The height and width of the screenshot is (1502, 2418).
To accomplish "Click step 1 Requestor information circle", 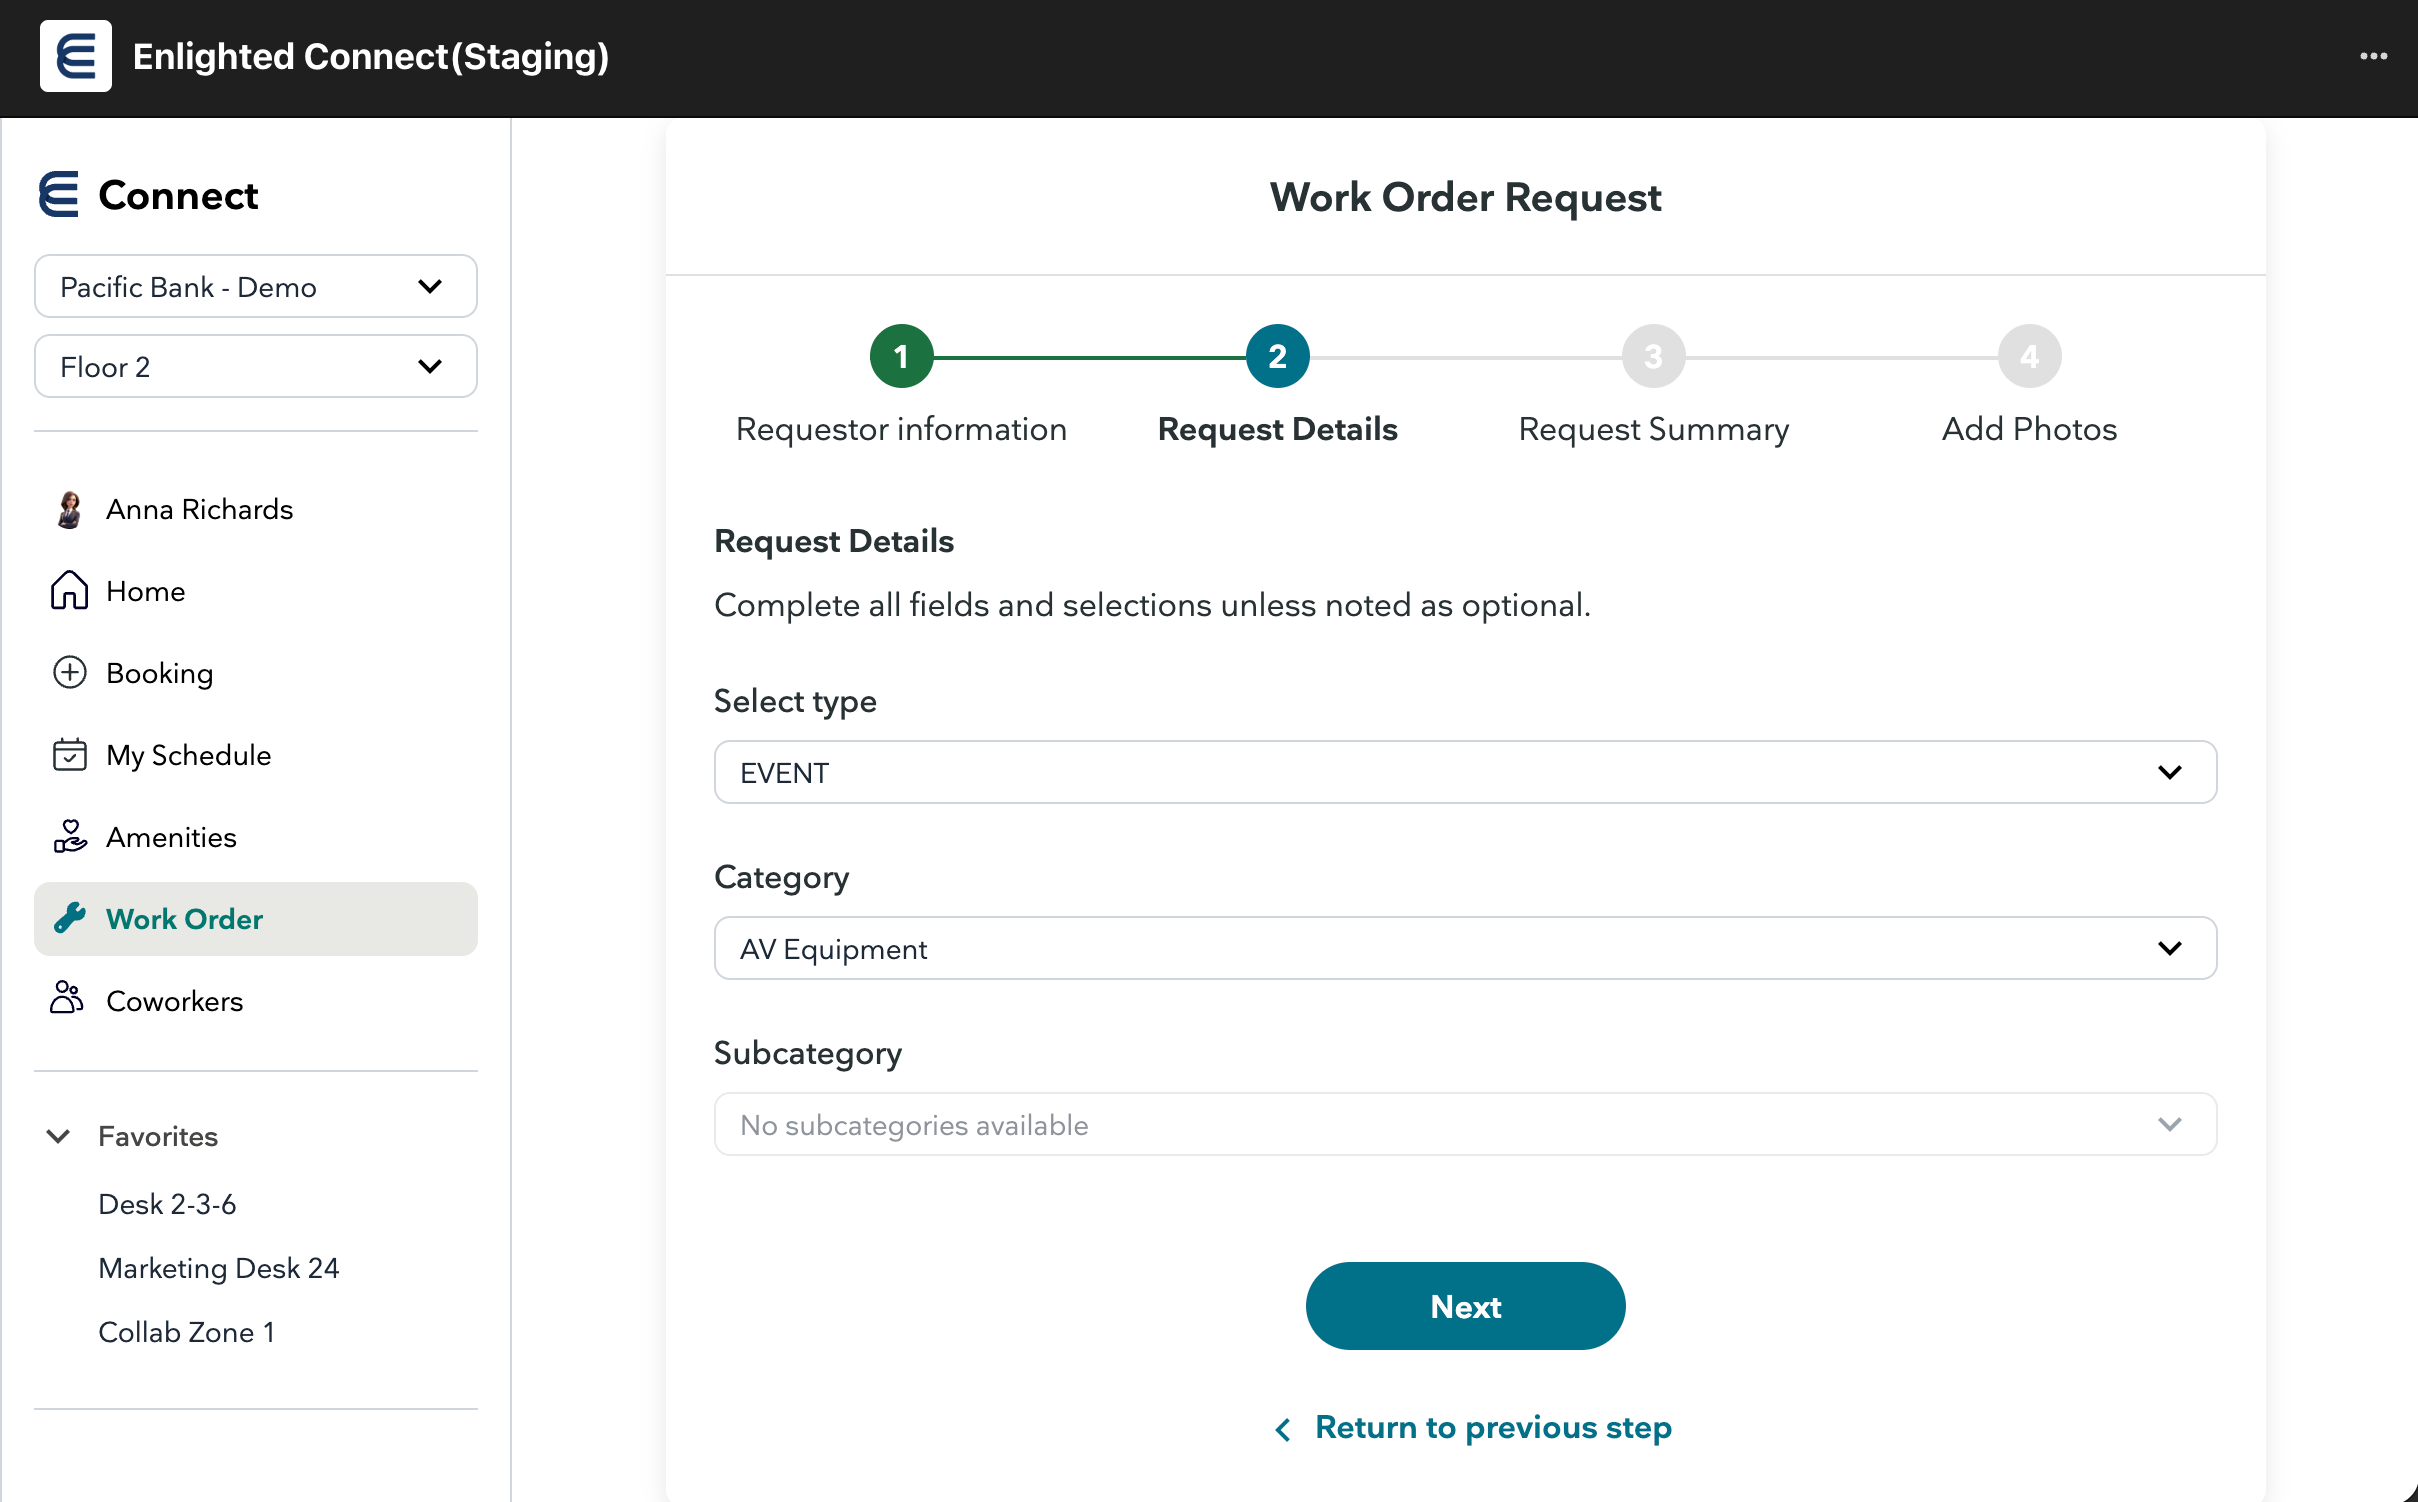I will click(x=902, y=356).
